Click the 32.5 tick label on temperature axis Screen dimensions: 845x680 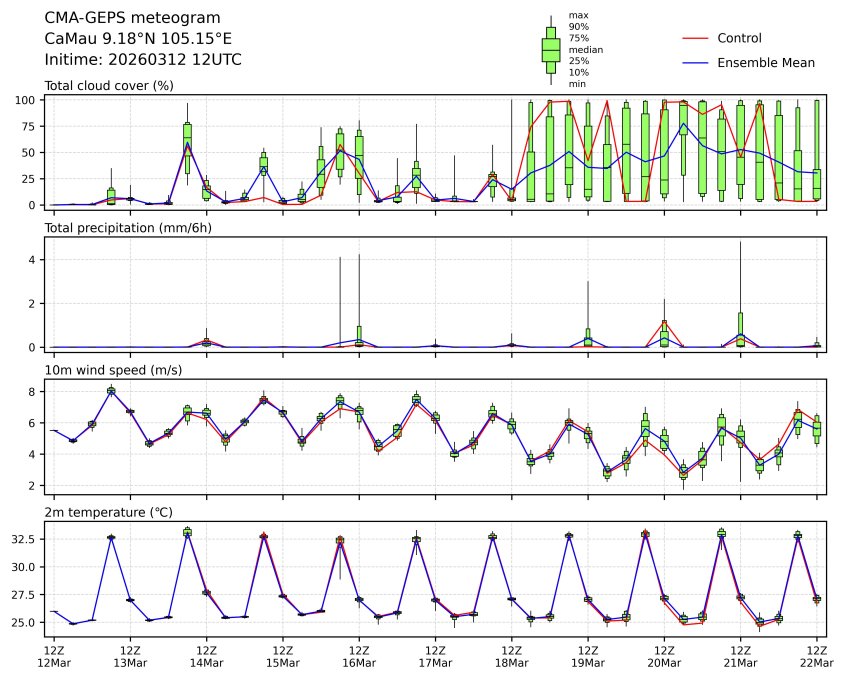pyautogui.click(x=24, y=539)
